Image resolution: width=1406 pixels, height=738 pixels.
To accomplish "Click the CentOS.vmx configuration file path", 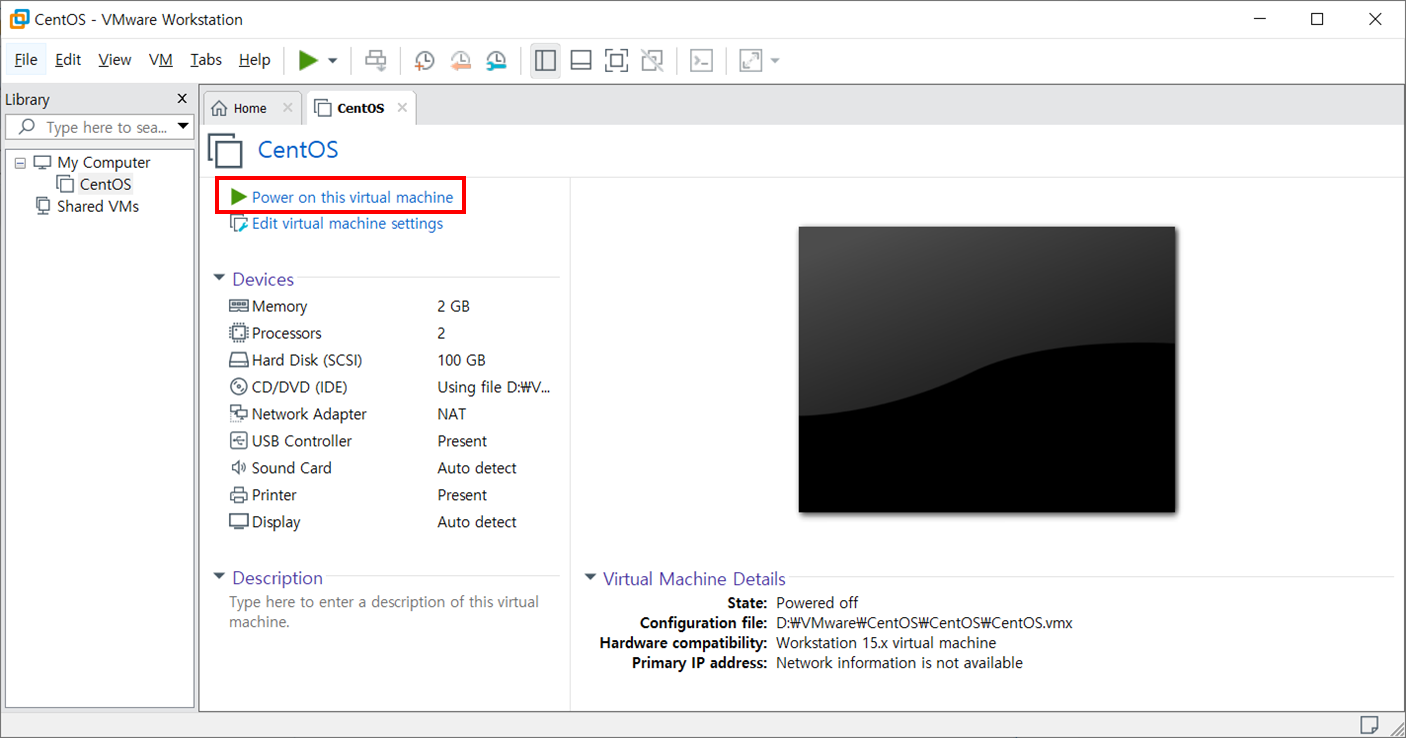I will tap(924, 622).
